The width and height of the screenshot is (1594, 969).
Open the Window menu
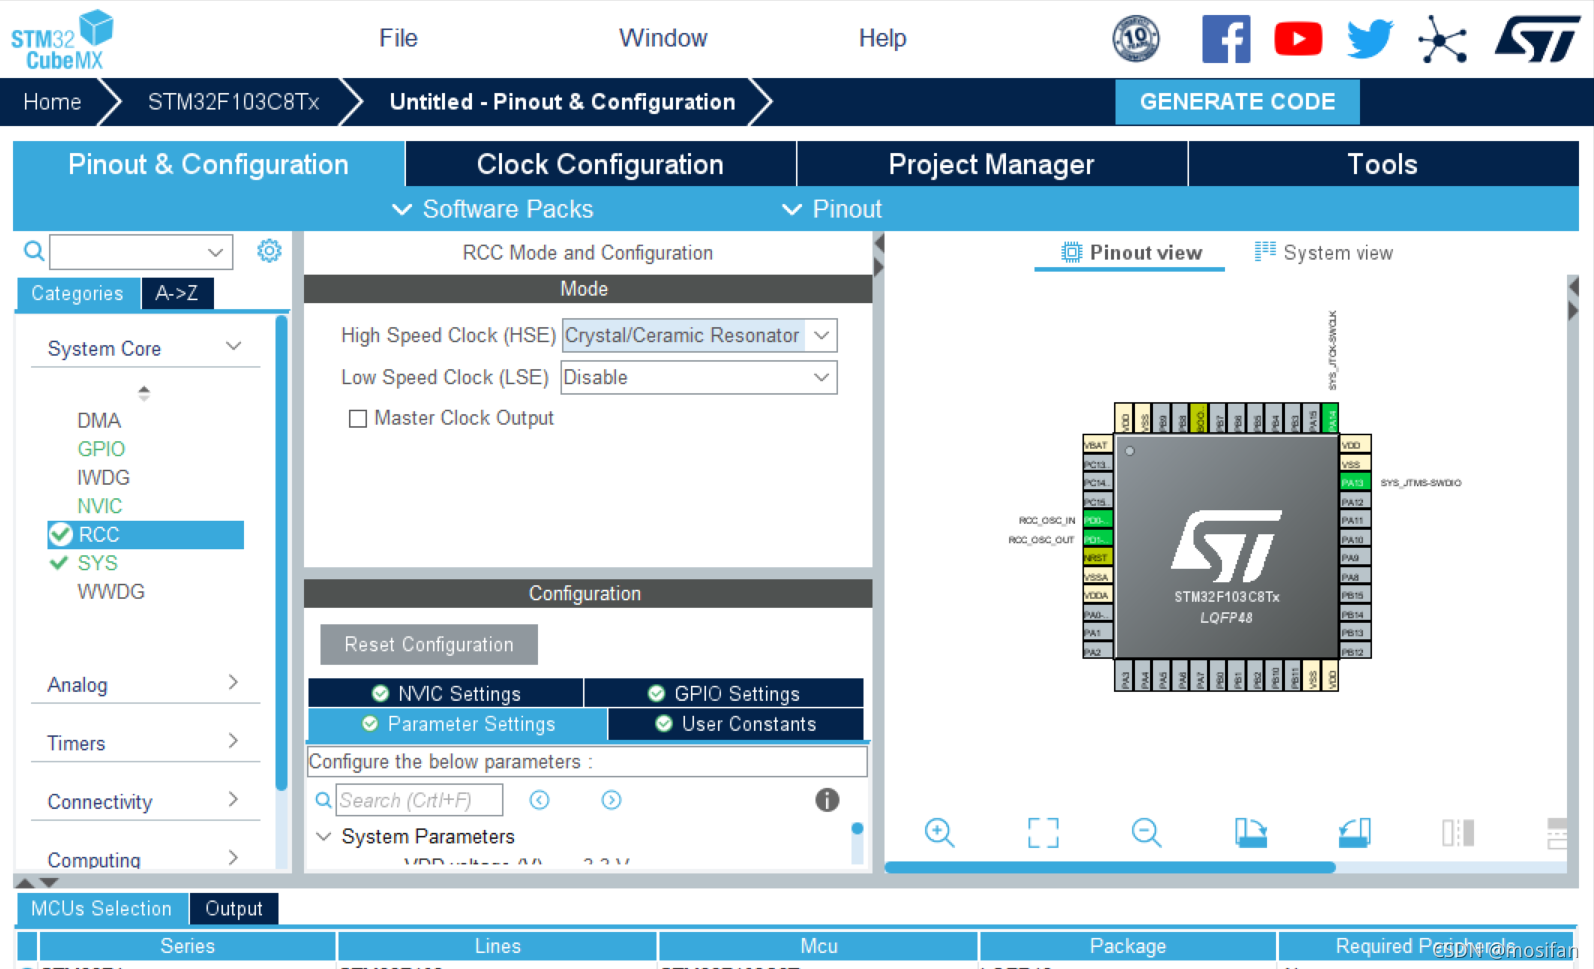(x=663, y=38)
